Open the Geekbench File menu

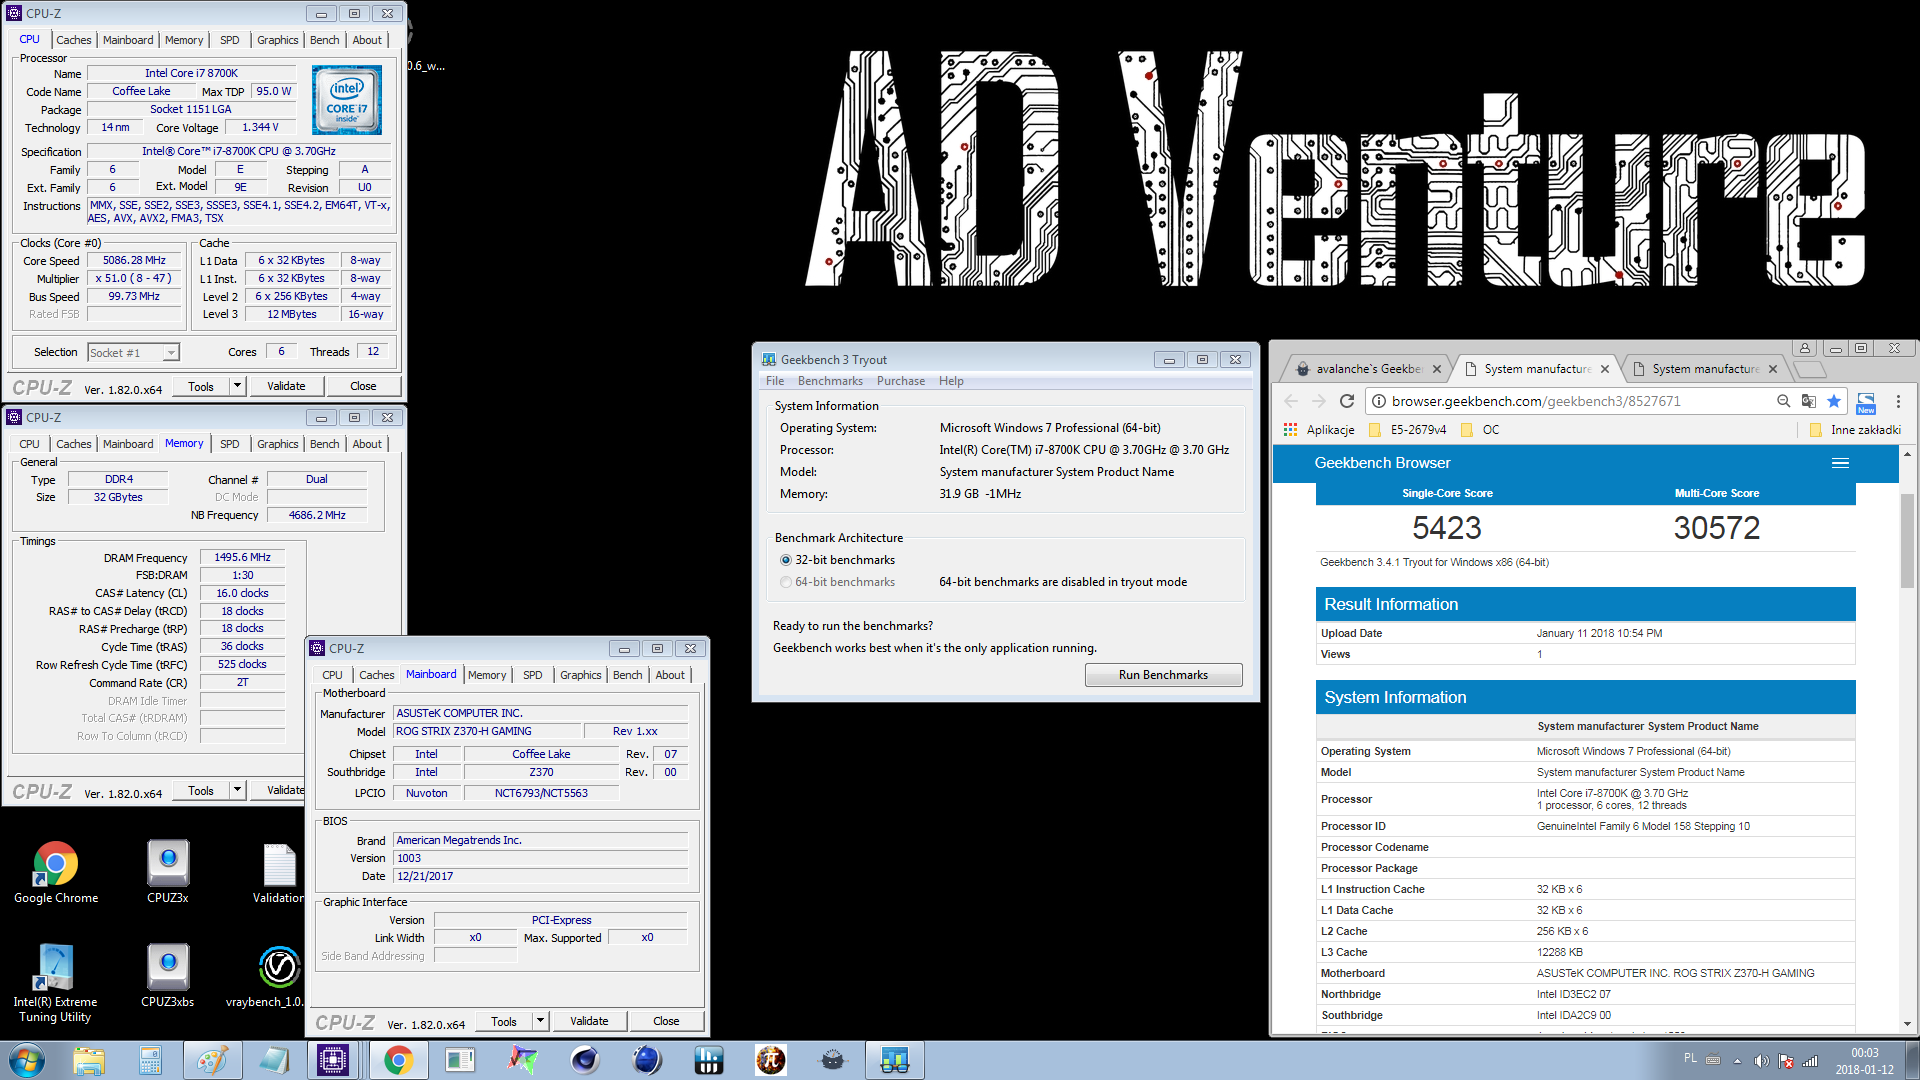775,381
